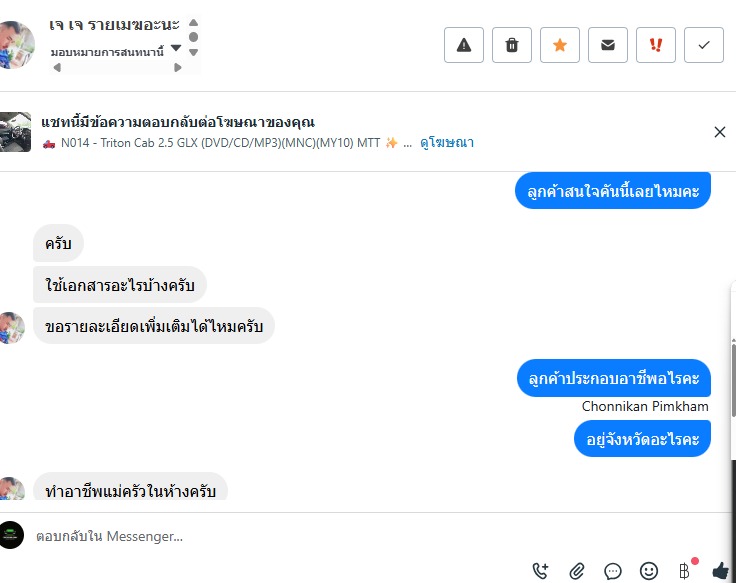Click the orange star follow-up icon

click(560, 45)
